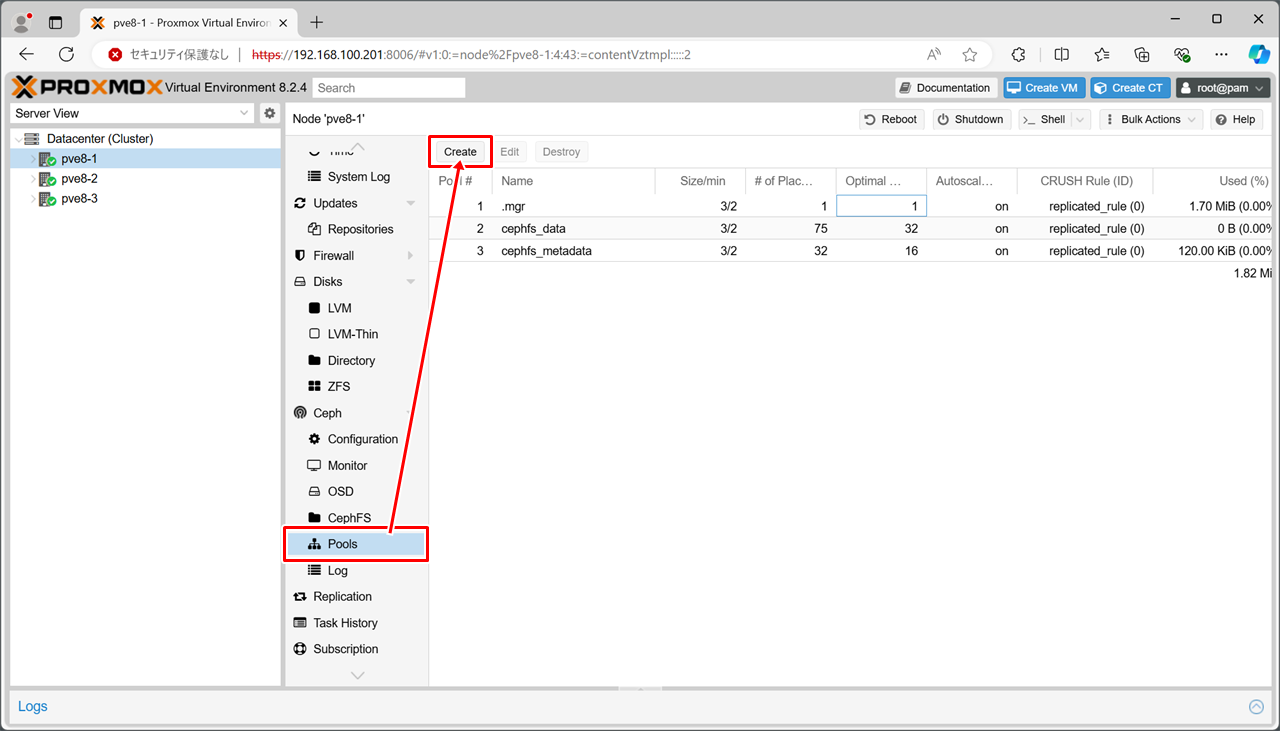Click the Proxmox Search field

pyautogui.click(x=388, y=88)
